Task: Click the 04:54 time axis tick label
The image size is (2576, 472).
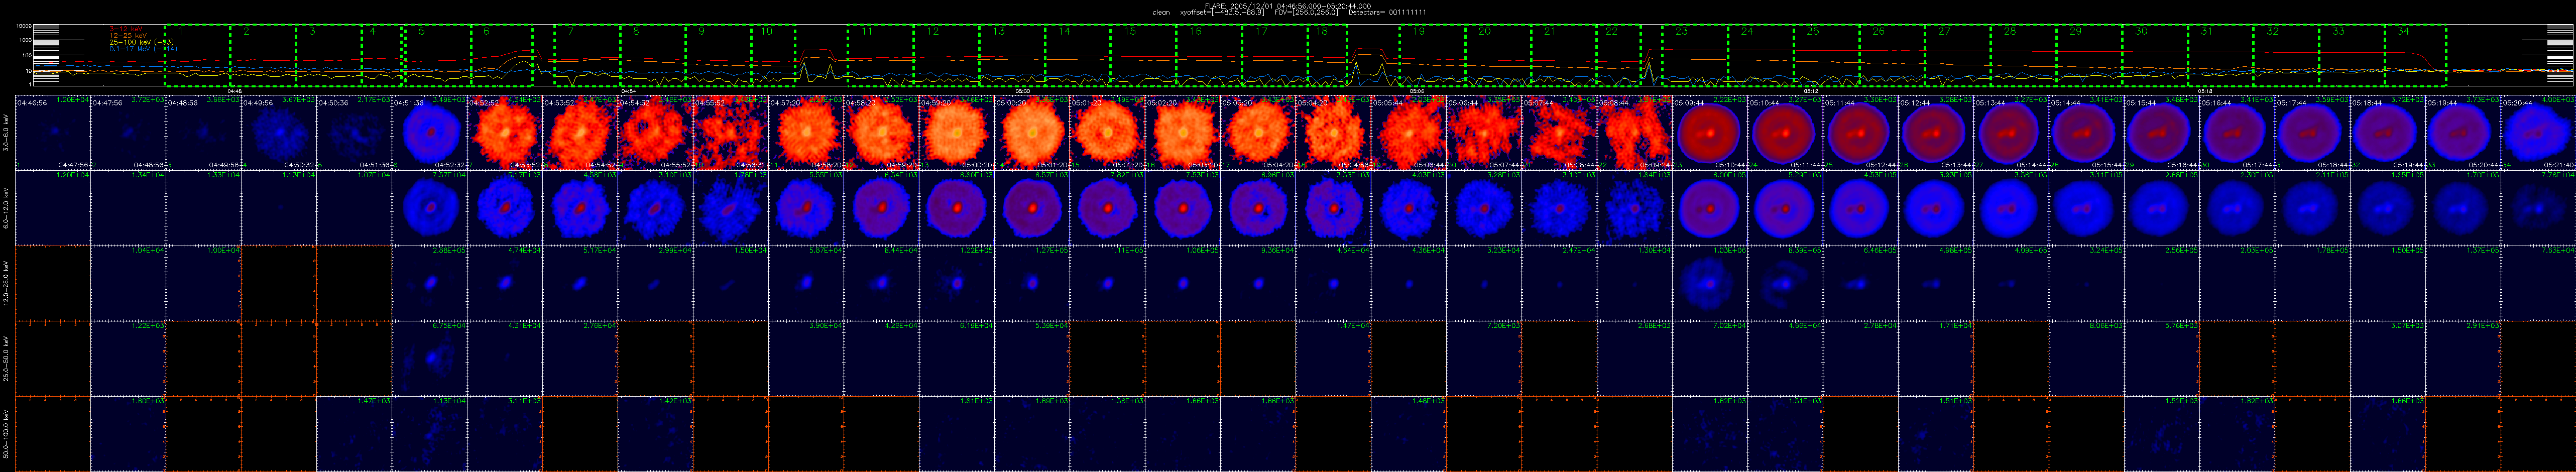Action: (628, 91)
